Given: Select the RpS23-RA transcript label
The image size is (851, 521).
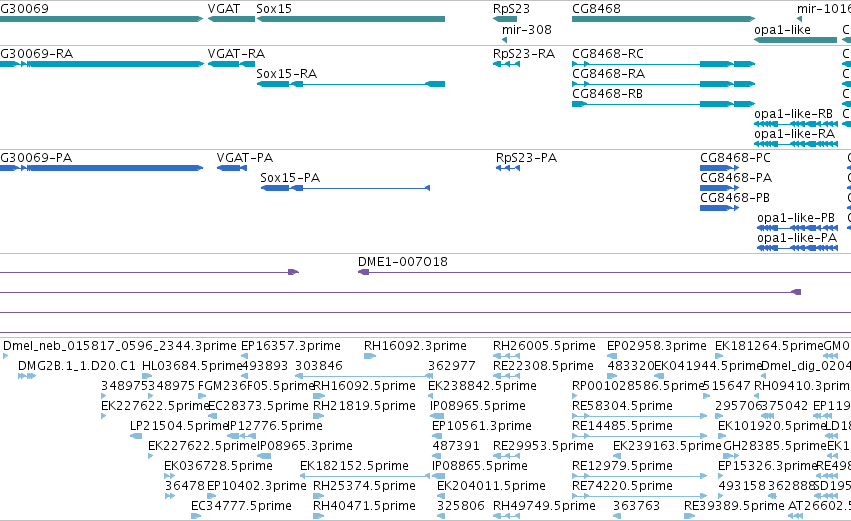Looking at the screenshot, I should point(524,54).
